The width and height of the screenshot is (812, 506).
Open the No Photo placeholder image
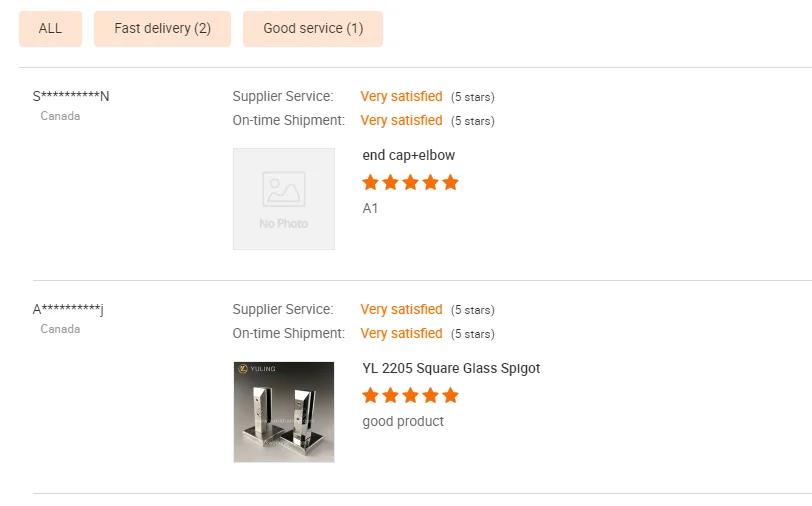pyautogui.click(x=284, y=199)
